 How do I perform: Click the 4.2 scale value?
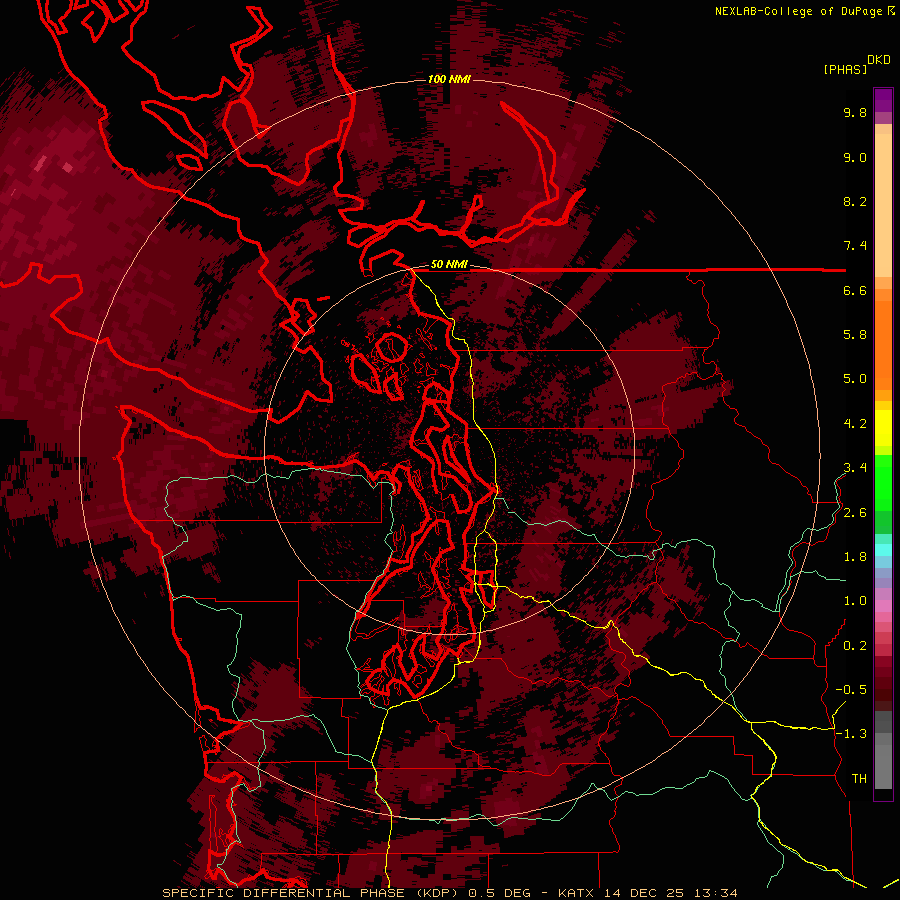(855, 424)
